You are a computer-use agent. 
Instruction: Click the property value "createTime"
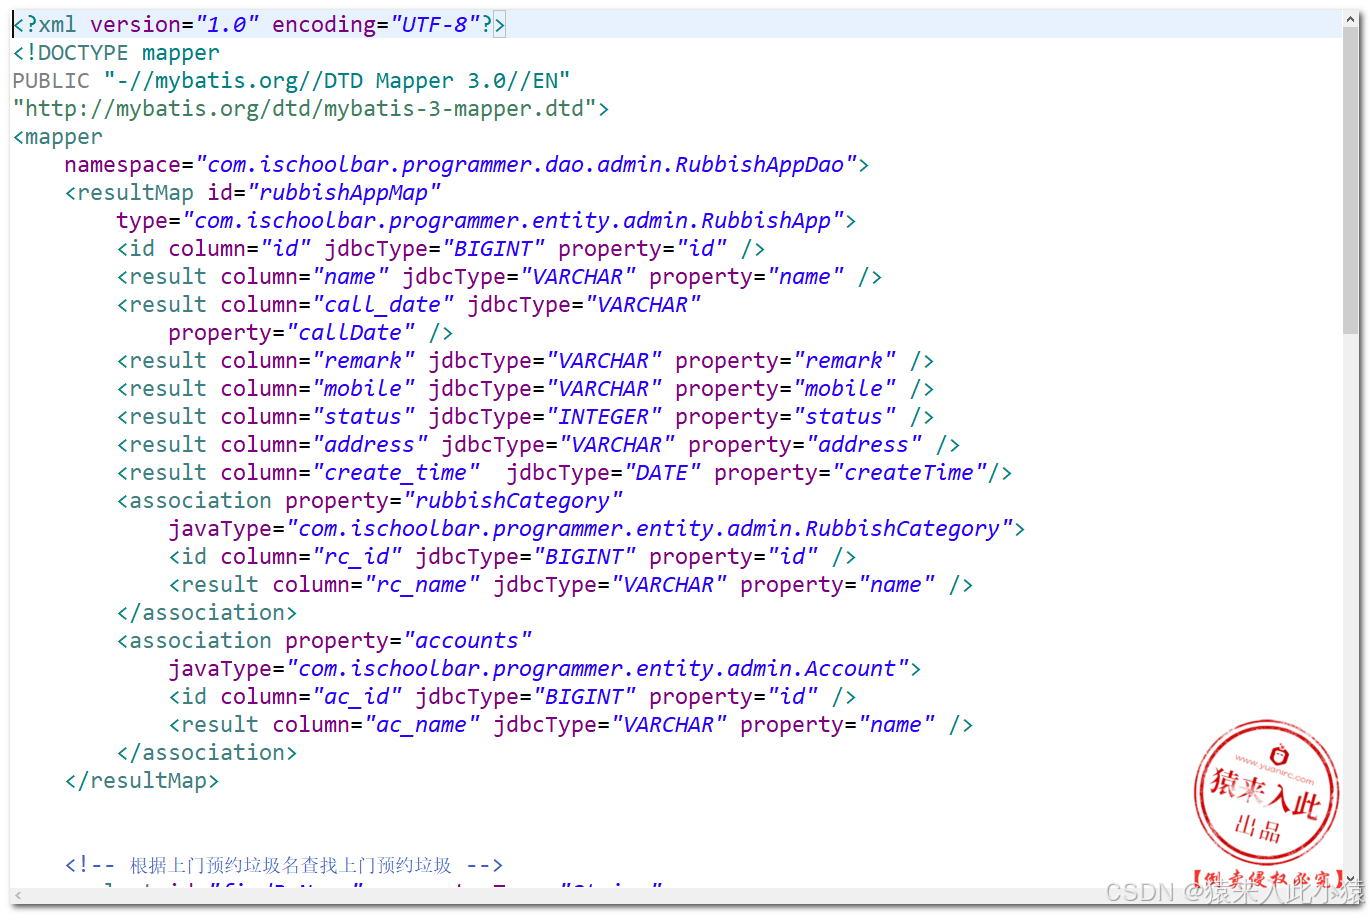pyautogui.click(x=910, y=472)
